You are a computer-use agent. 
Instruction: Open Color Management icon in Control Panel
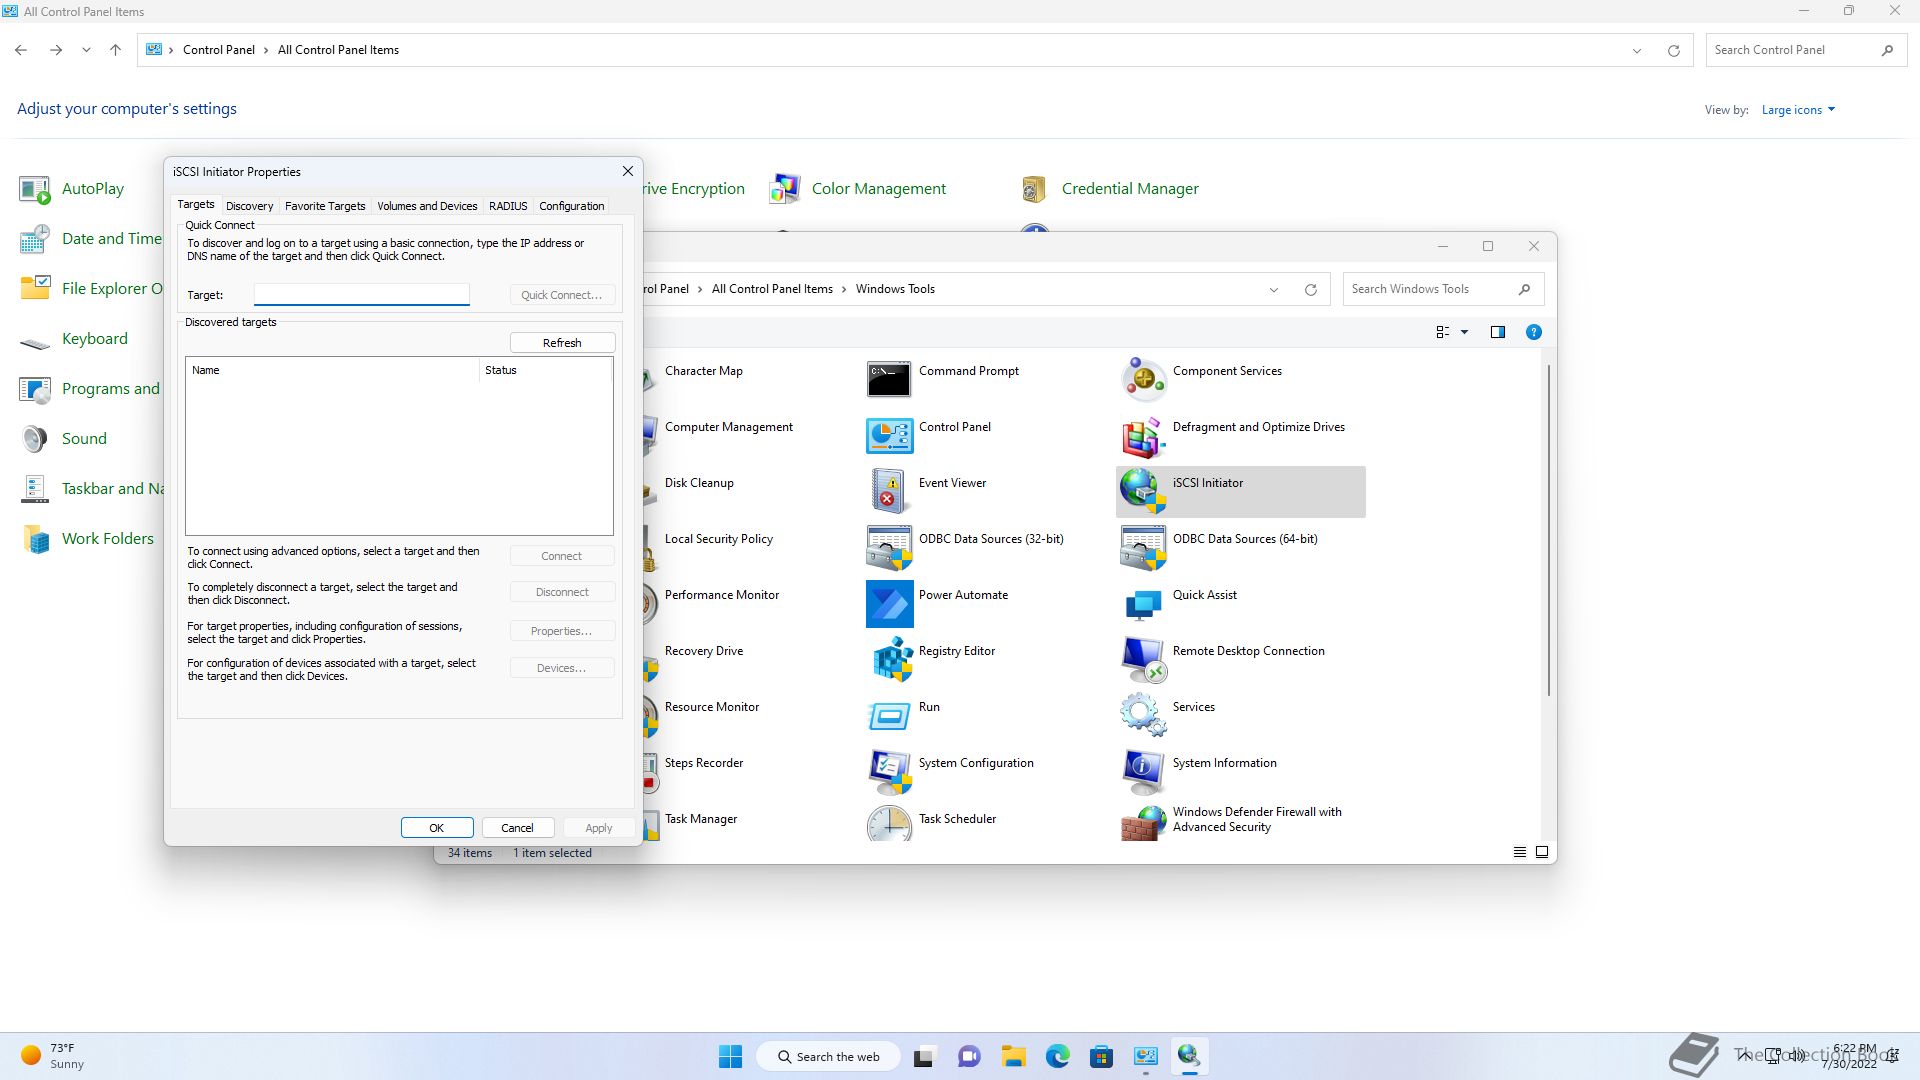pos(785,189)
